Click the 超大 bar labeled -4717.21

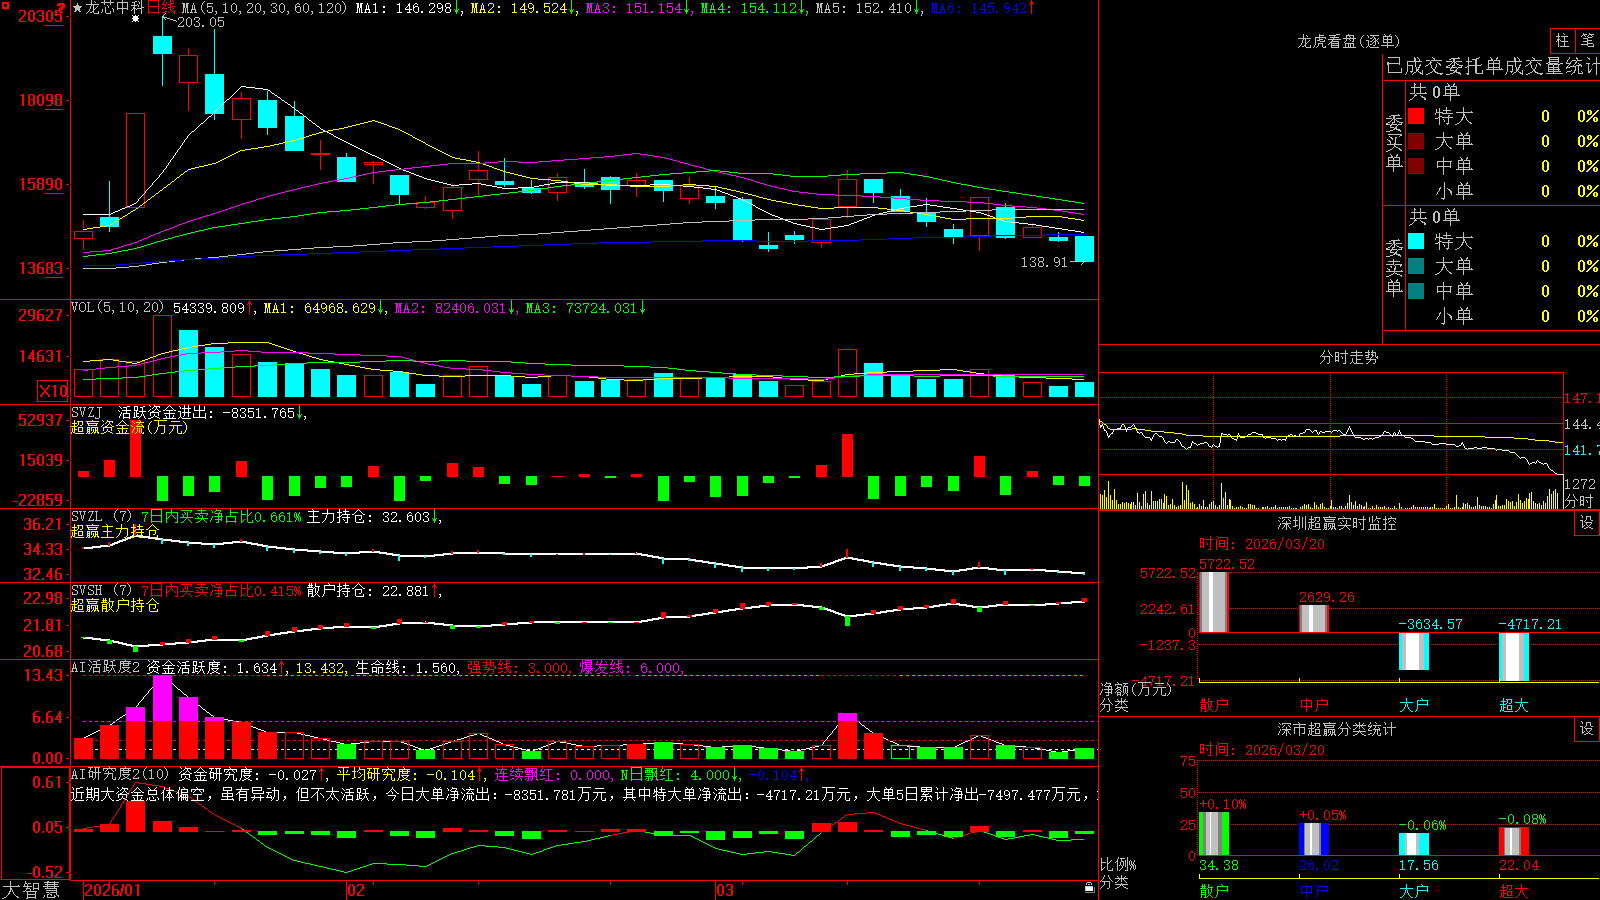coord(1514,657)
